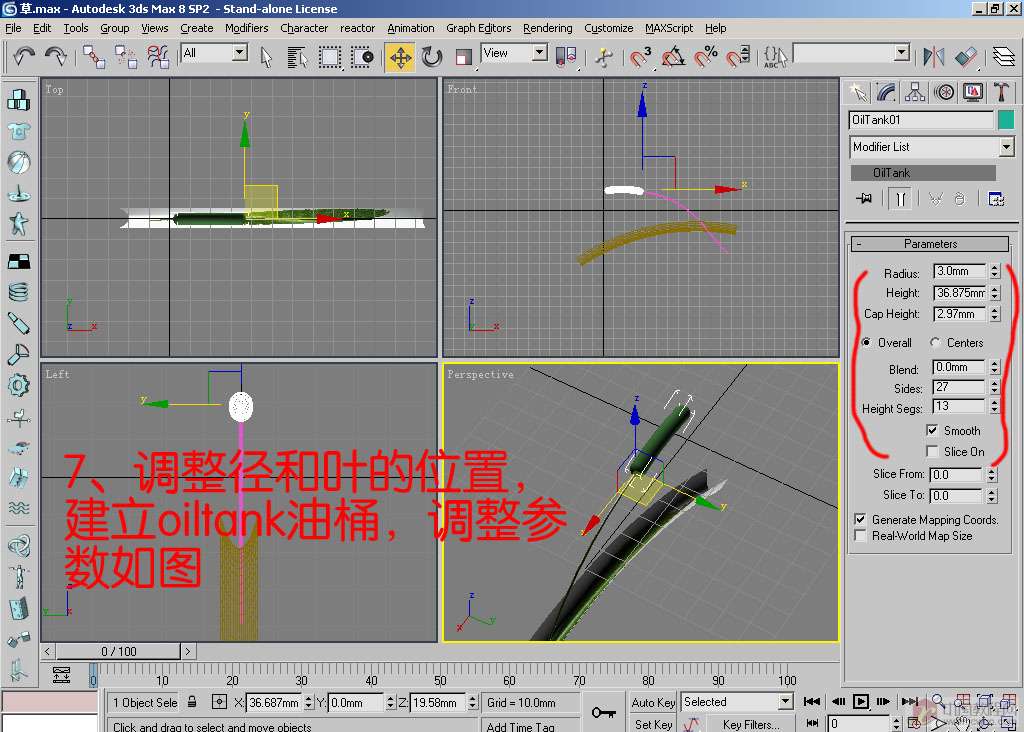The width and height of the screenshot is (1024, 732).
Task: Switch to the Create command panel
Action: coord(857,92)
